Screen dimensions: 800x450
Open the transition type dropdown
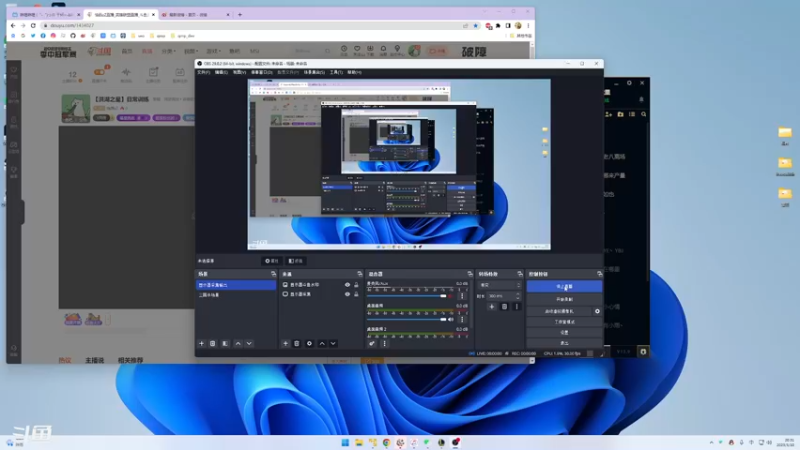click(499, 285)
